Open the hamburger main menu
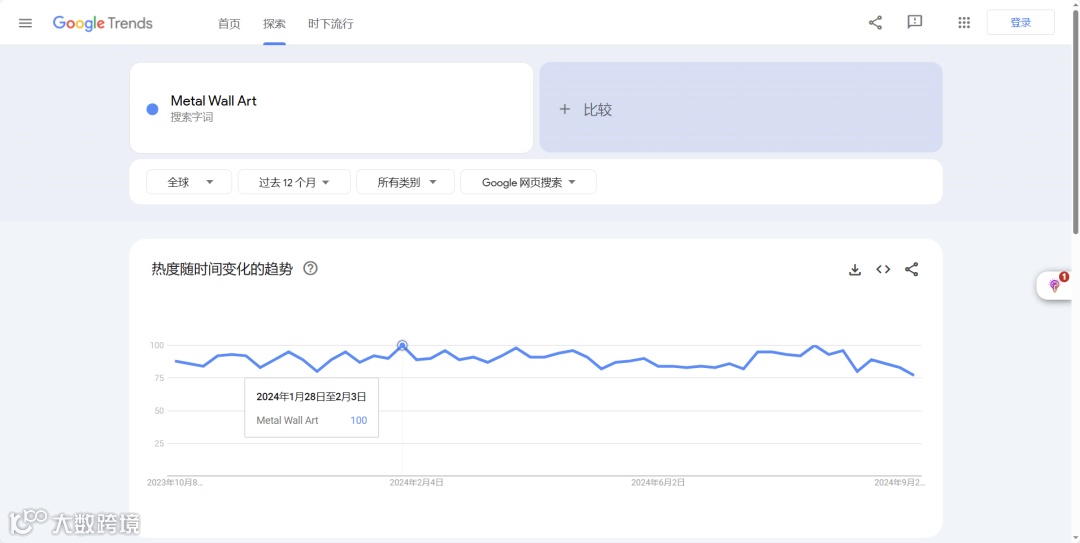This screenshot has width=1080, height=543. pos(25,23)
